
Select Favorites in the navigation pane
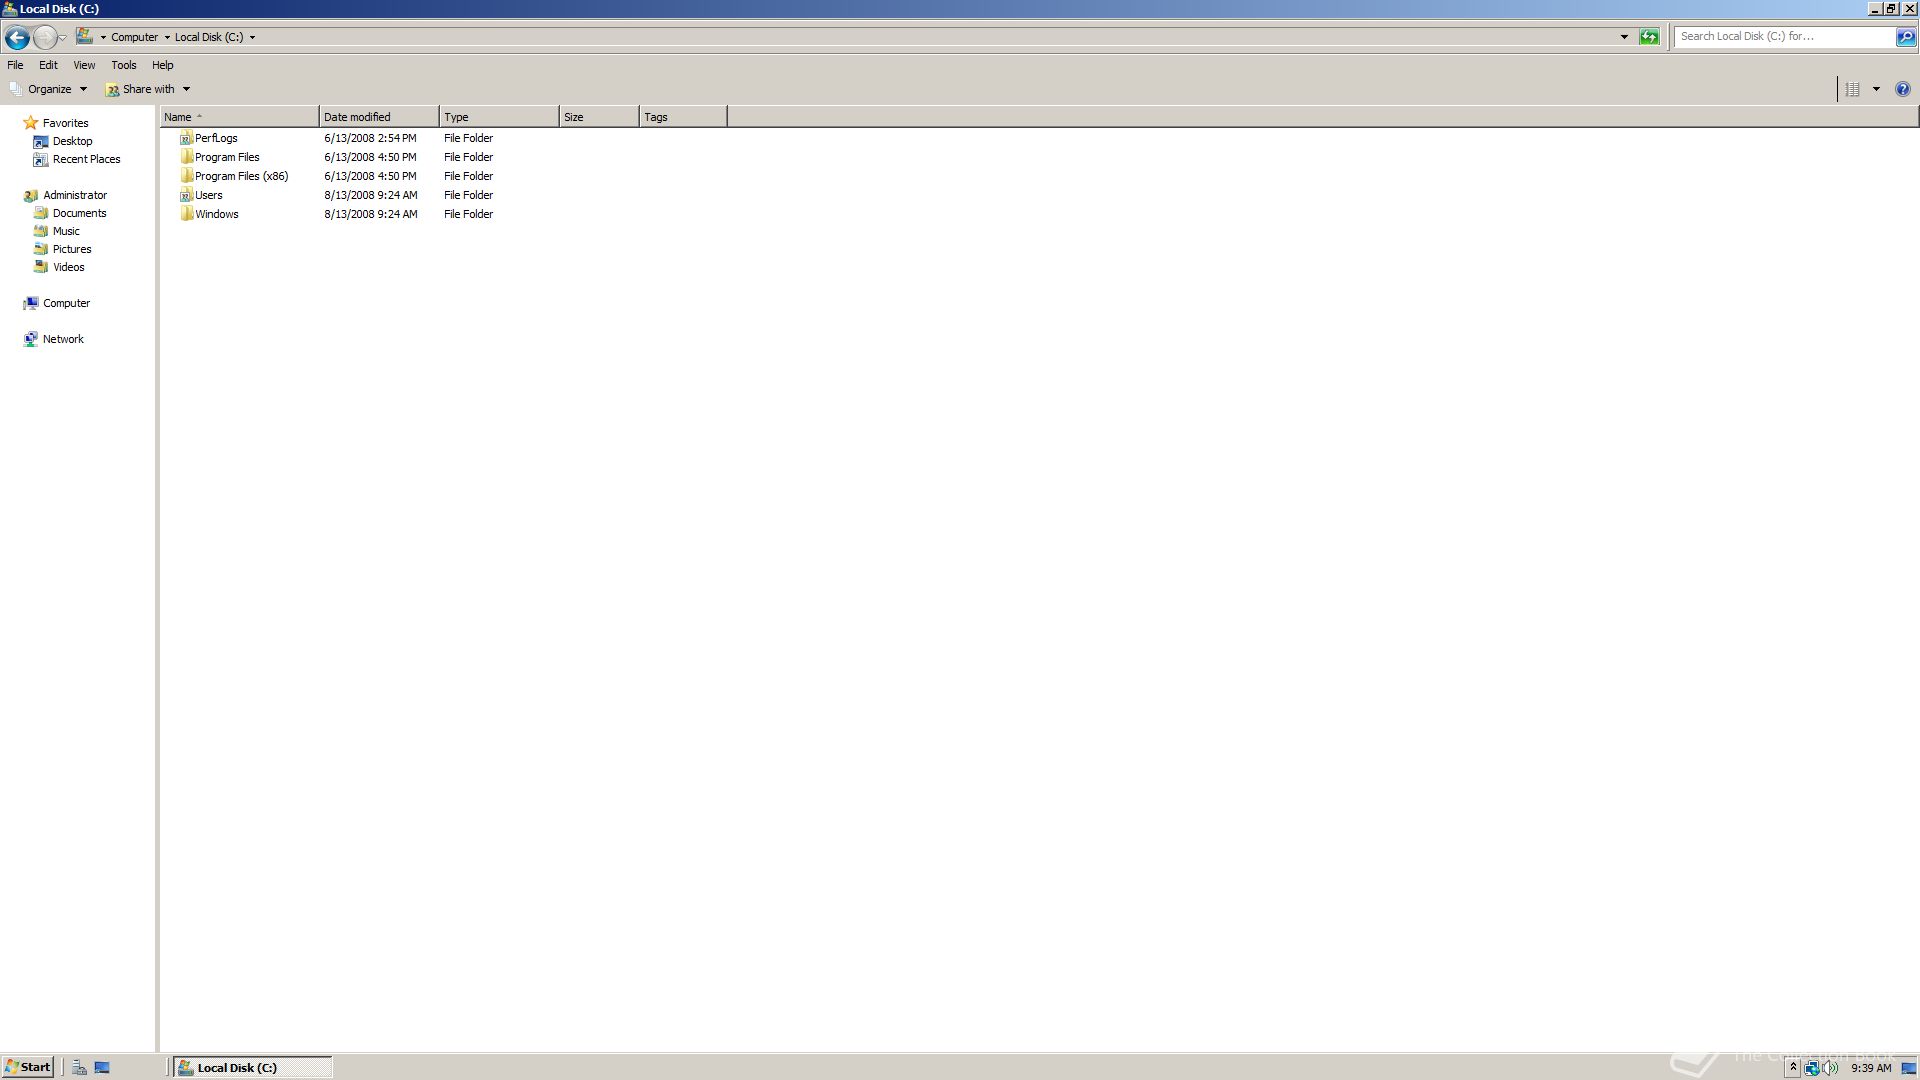(65, 123)
